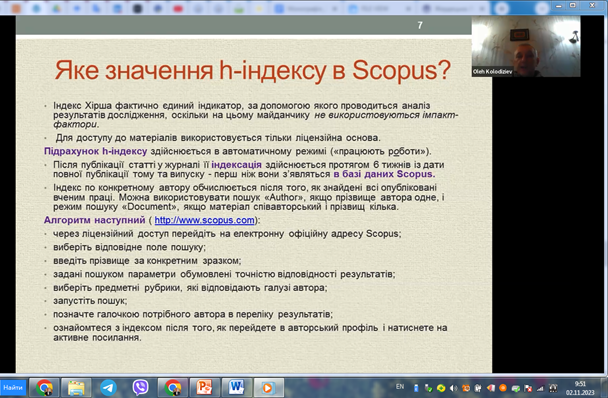Image resolution: width=608 pixels, height=398 pixels.
Task: Open the volume speaker icon in the tray
Action: pyautogui.click(x=453, y=388)
